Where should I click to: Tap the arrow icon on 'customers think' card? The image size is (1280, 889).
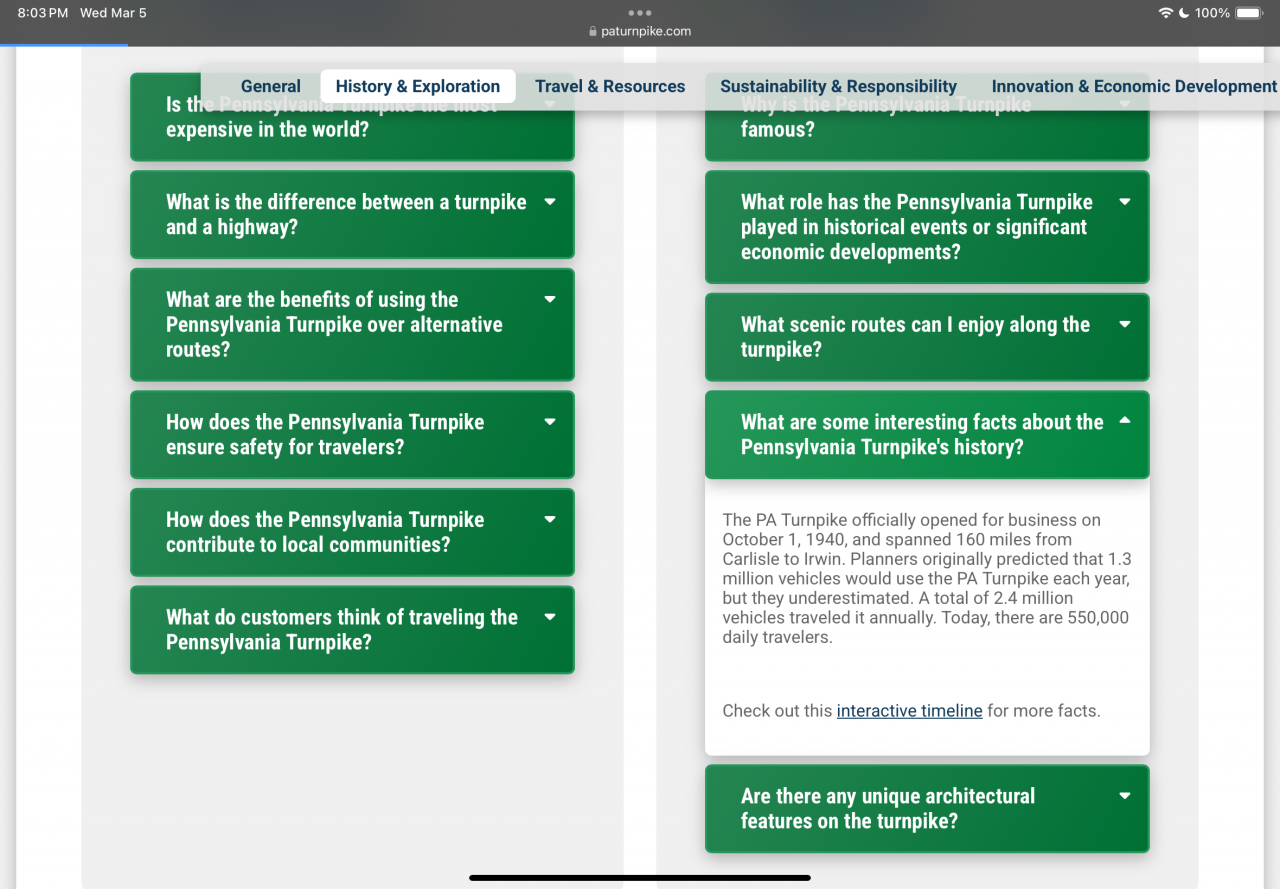(x=550, y=617)
